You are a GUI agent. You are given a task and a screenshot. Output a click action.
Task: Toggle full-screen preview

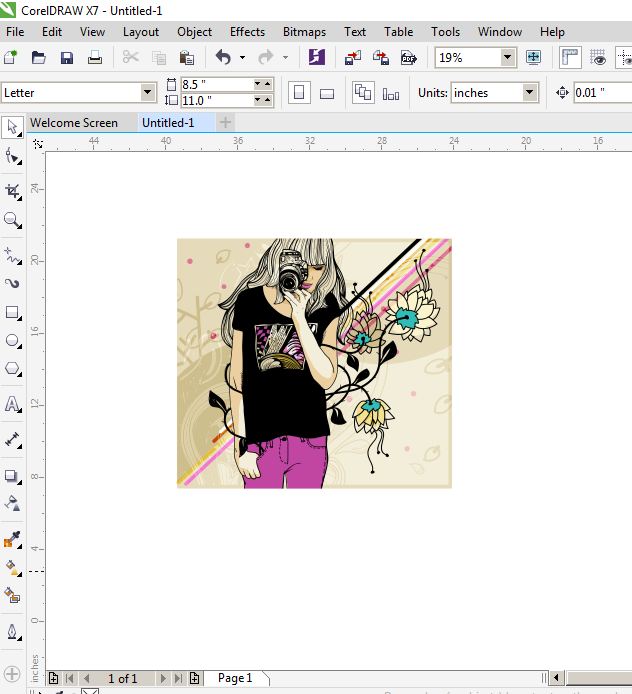(533, 57)
